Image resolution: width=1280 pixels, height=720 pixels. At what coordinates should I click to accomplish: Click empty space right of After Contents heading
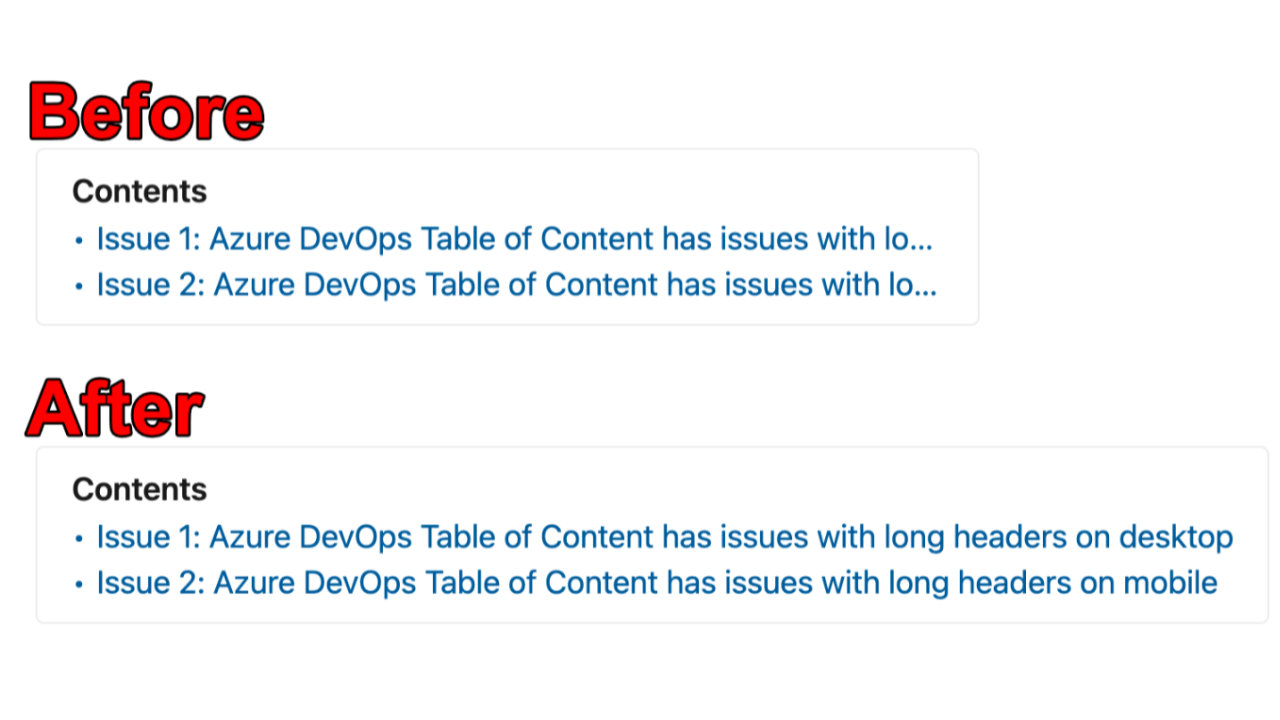point(700,490)
